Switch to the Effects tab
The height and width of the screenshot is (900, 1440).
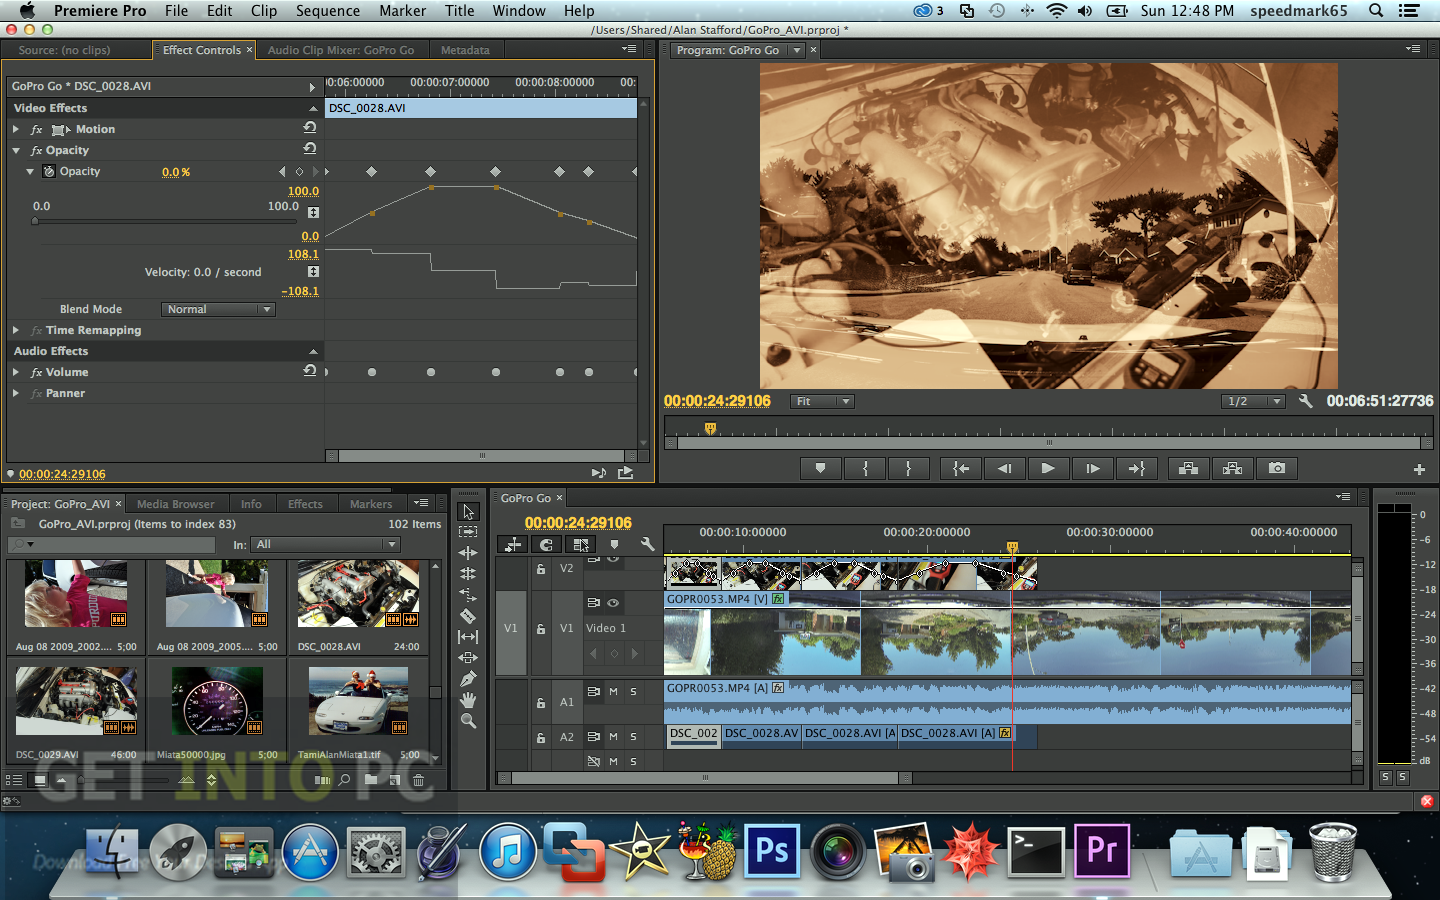point(305,504)
